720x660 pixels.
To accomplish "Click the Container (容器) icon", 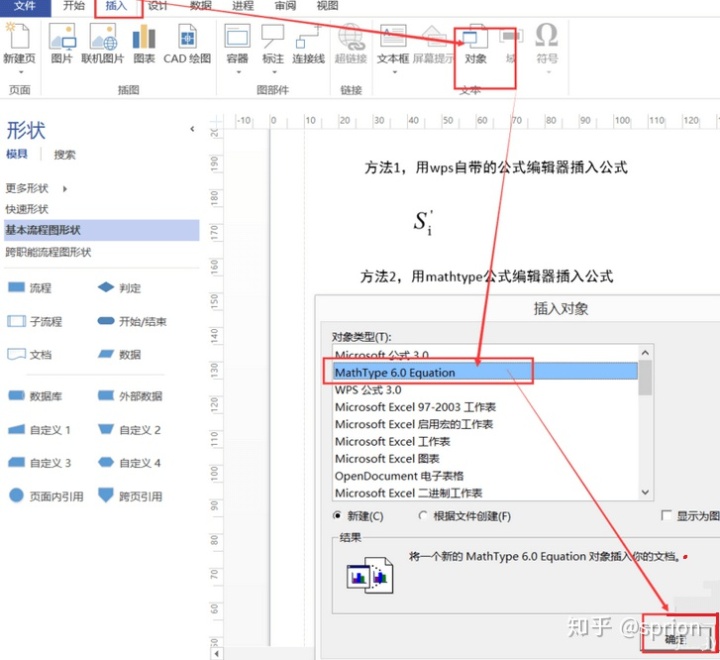I will tap(237, 37).
